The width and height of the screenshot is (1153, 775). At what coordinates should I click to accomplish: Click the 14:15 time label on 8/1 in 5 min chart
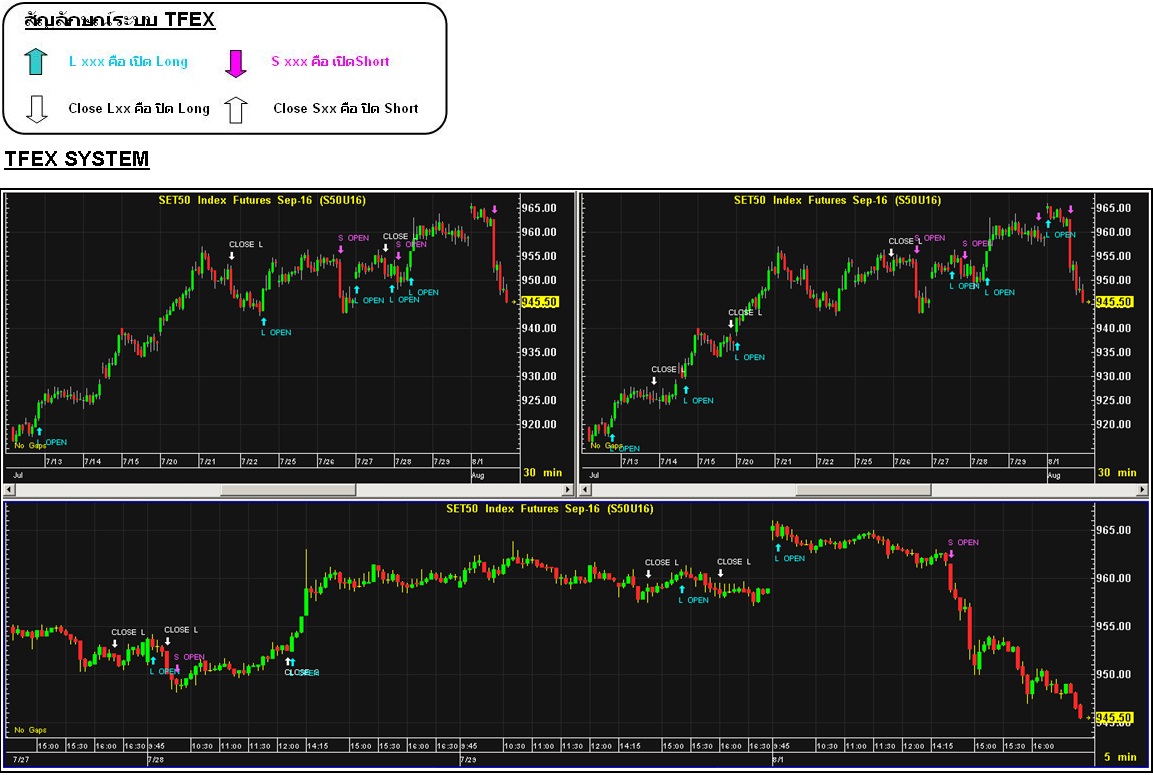pos(944,746)
